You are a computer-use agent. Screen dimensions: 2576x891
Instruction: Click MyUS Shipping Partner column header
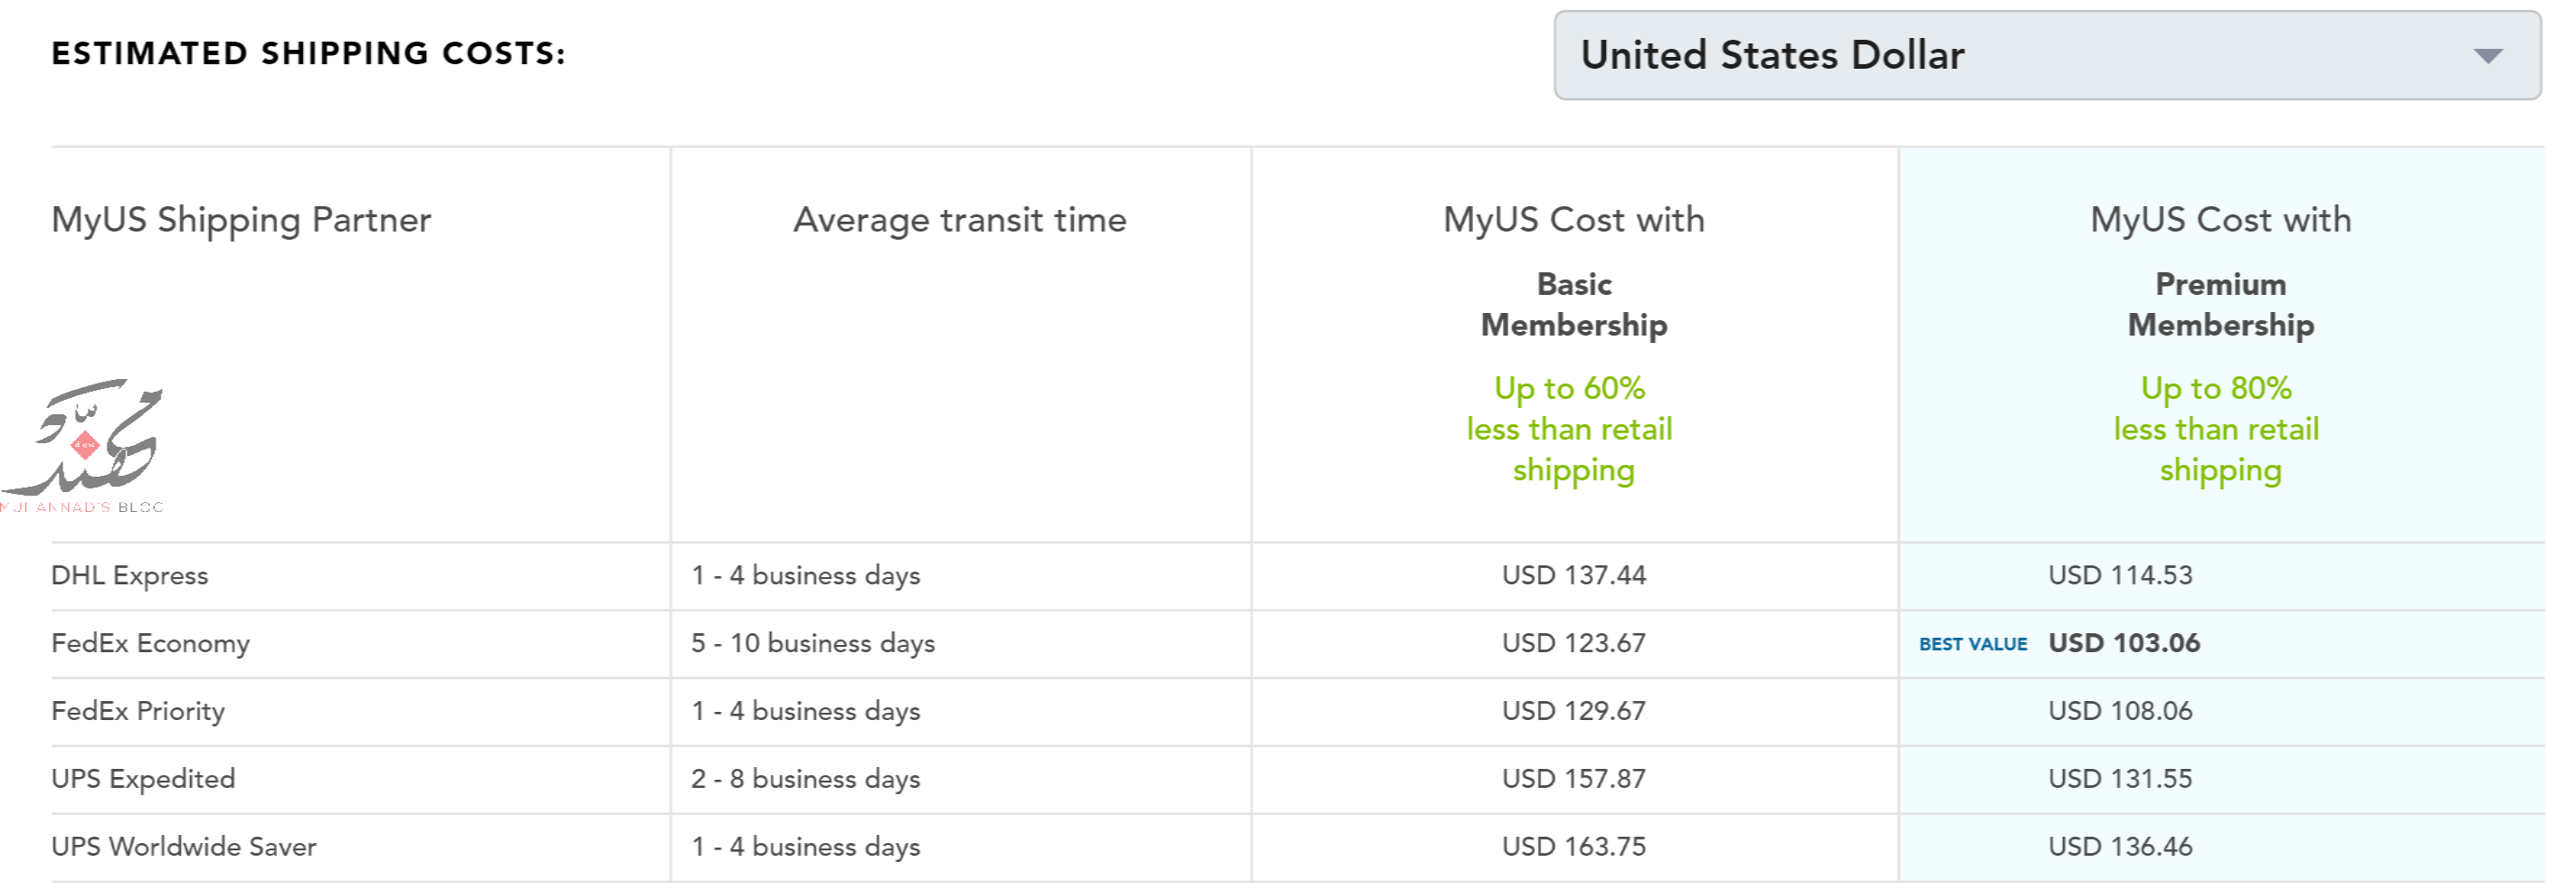click(241, 221)
